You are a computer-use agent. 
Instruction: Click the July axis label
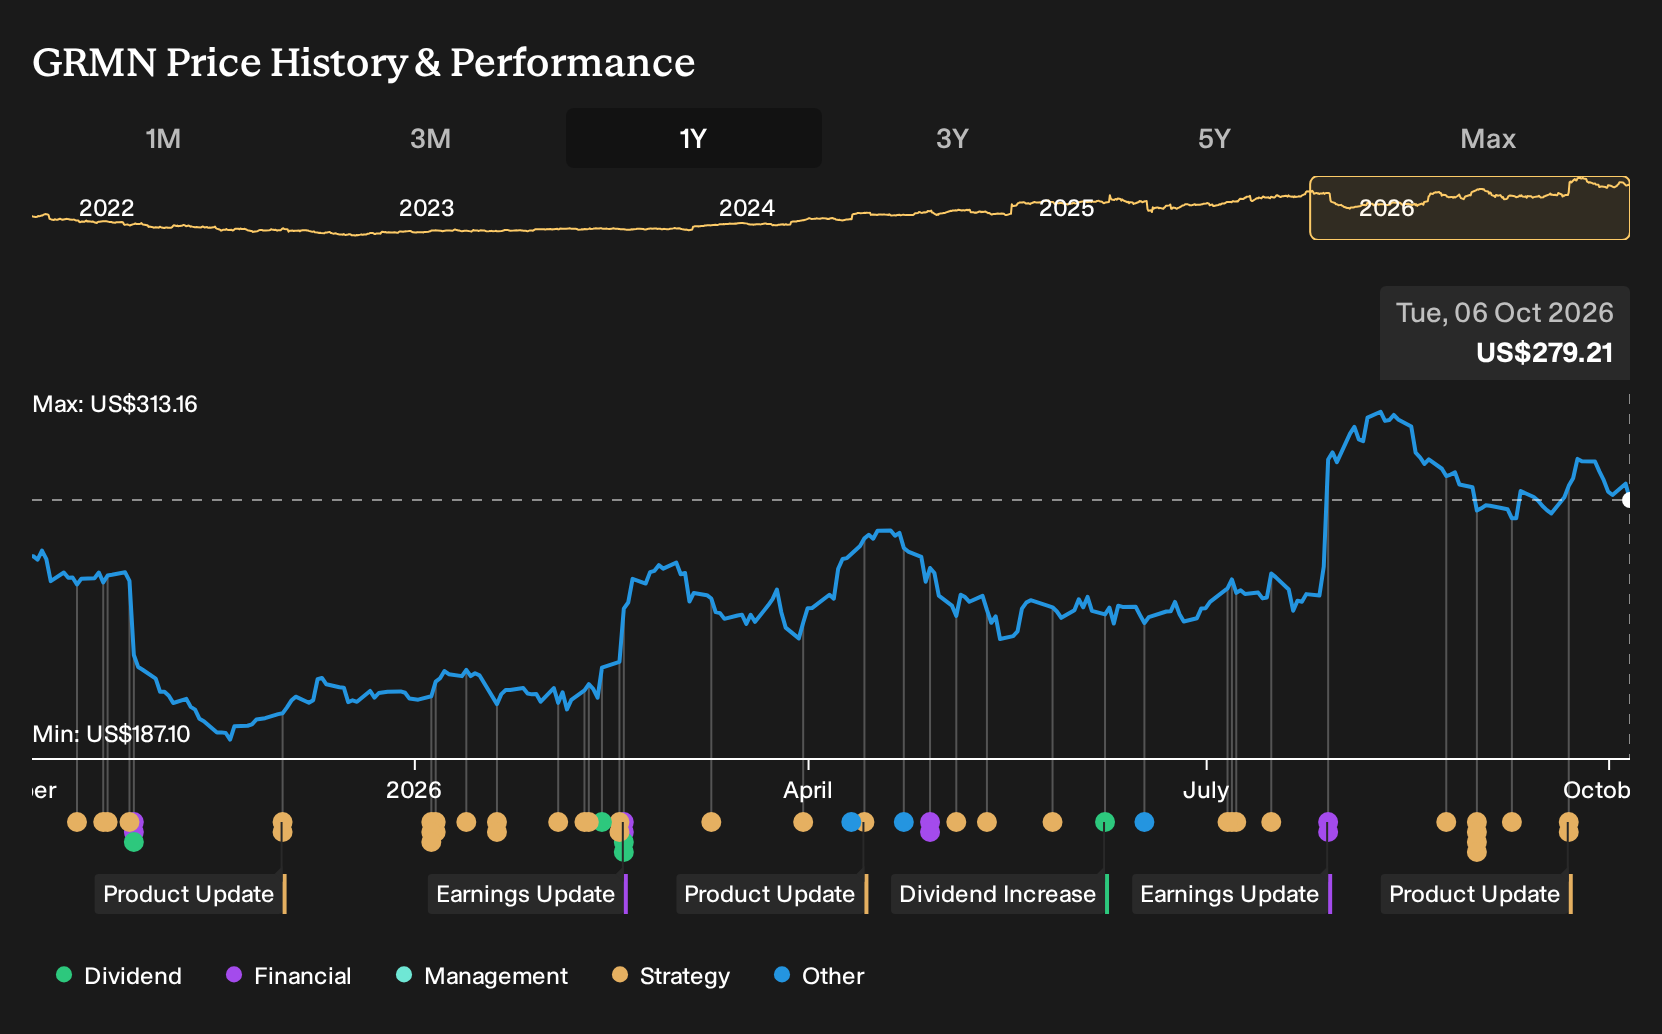coord(1205,790)
